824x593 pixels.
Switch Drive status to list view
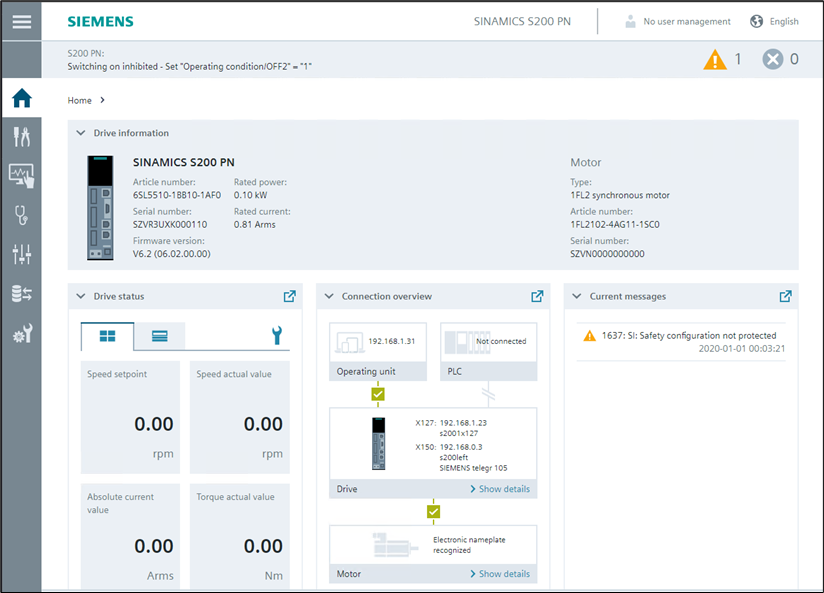click(160, 336)
